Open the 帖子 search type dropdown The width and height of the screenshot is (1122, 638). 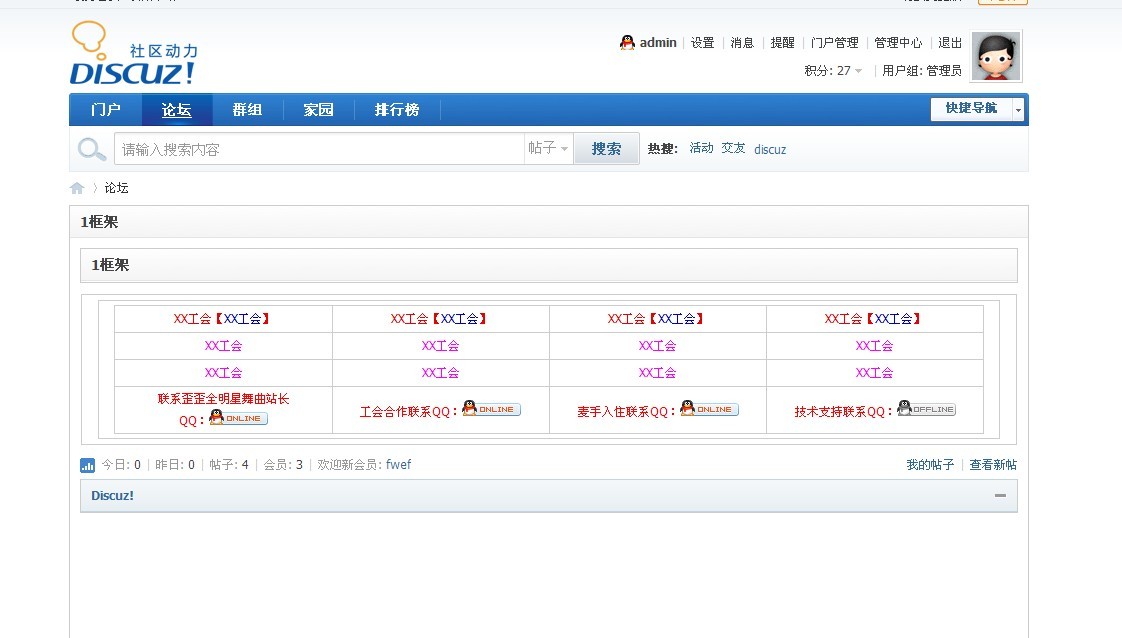pos(548,148)
